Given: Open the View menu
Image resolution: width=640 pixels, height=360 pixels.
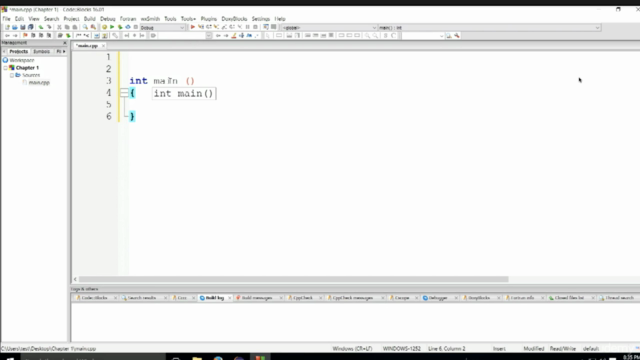Looking at the screenshot, I should (x=34, y=19).
